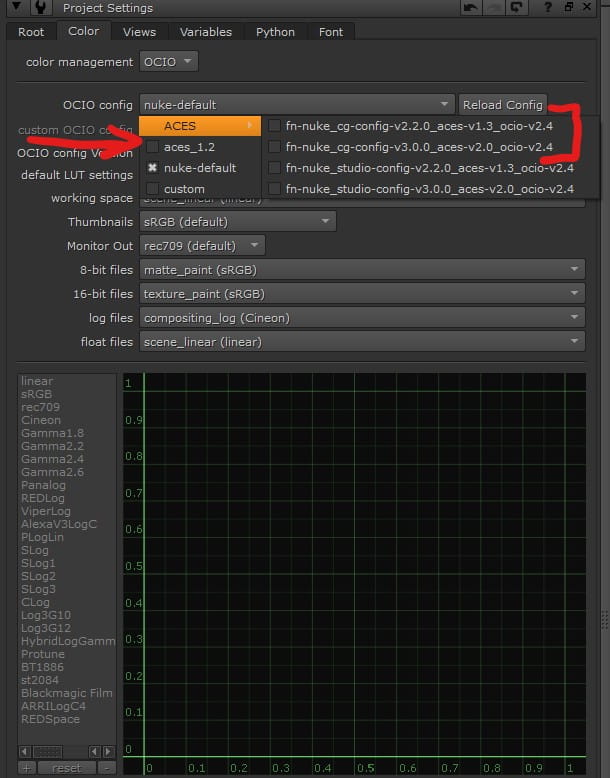Click the plus button below the LUT list
610x778 pixels.
point(27,768)
